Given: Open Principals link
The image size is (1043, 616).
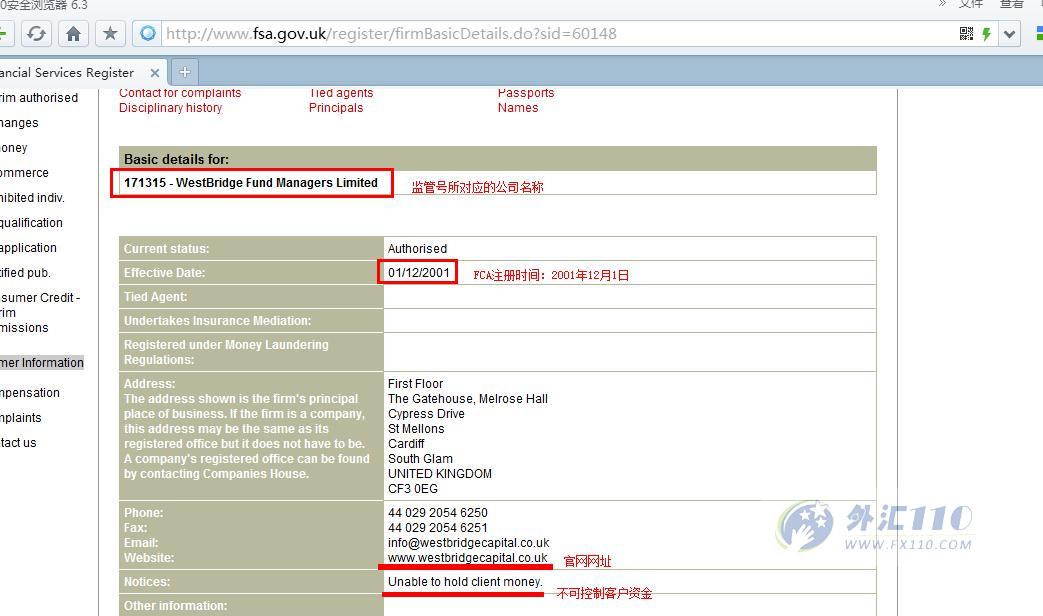Looking at the screenshot, I should coord(336,108).
